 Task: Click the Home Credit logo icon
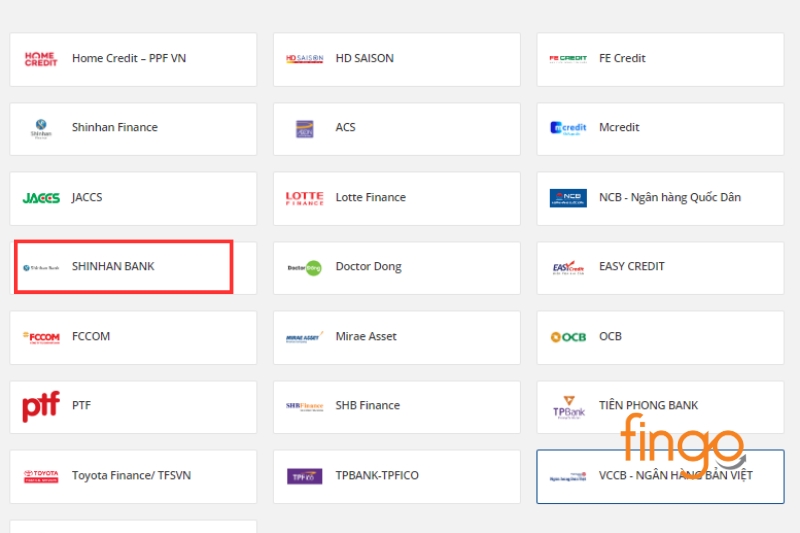coord(41,59)
